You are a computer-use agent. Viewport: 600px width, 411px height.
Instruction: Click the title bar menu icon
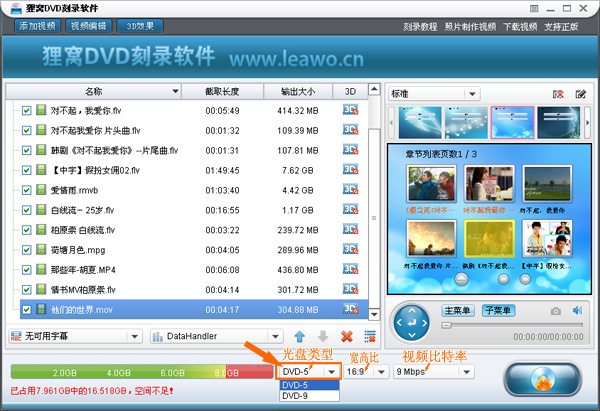534,8
